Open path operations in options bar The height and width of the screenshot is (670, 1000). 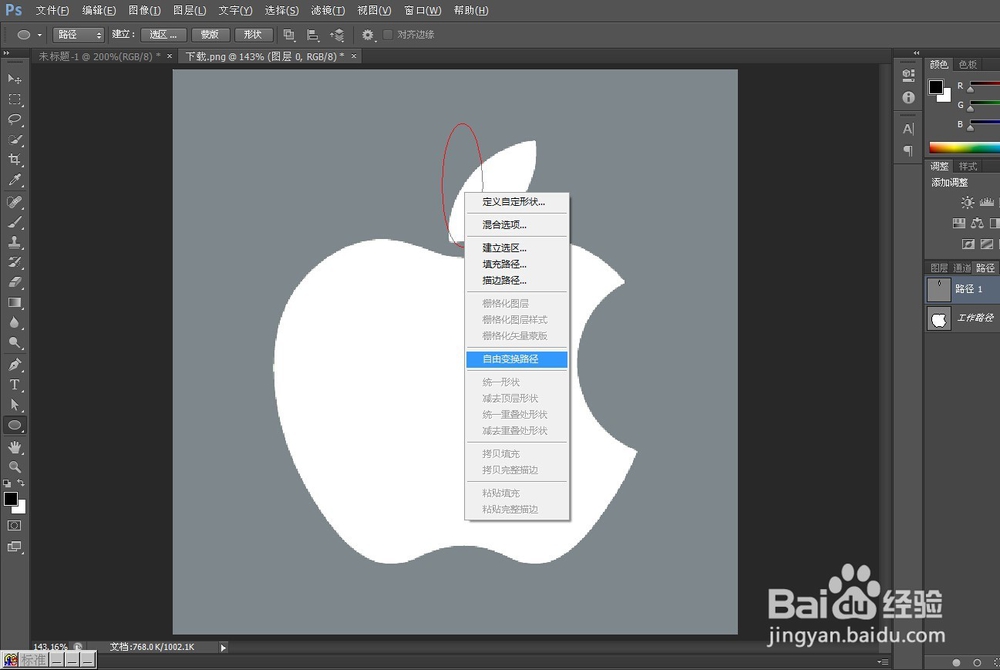pos(289,35)
